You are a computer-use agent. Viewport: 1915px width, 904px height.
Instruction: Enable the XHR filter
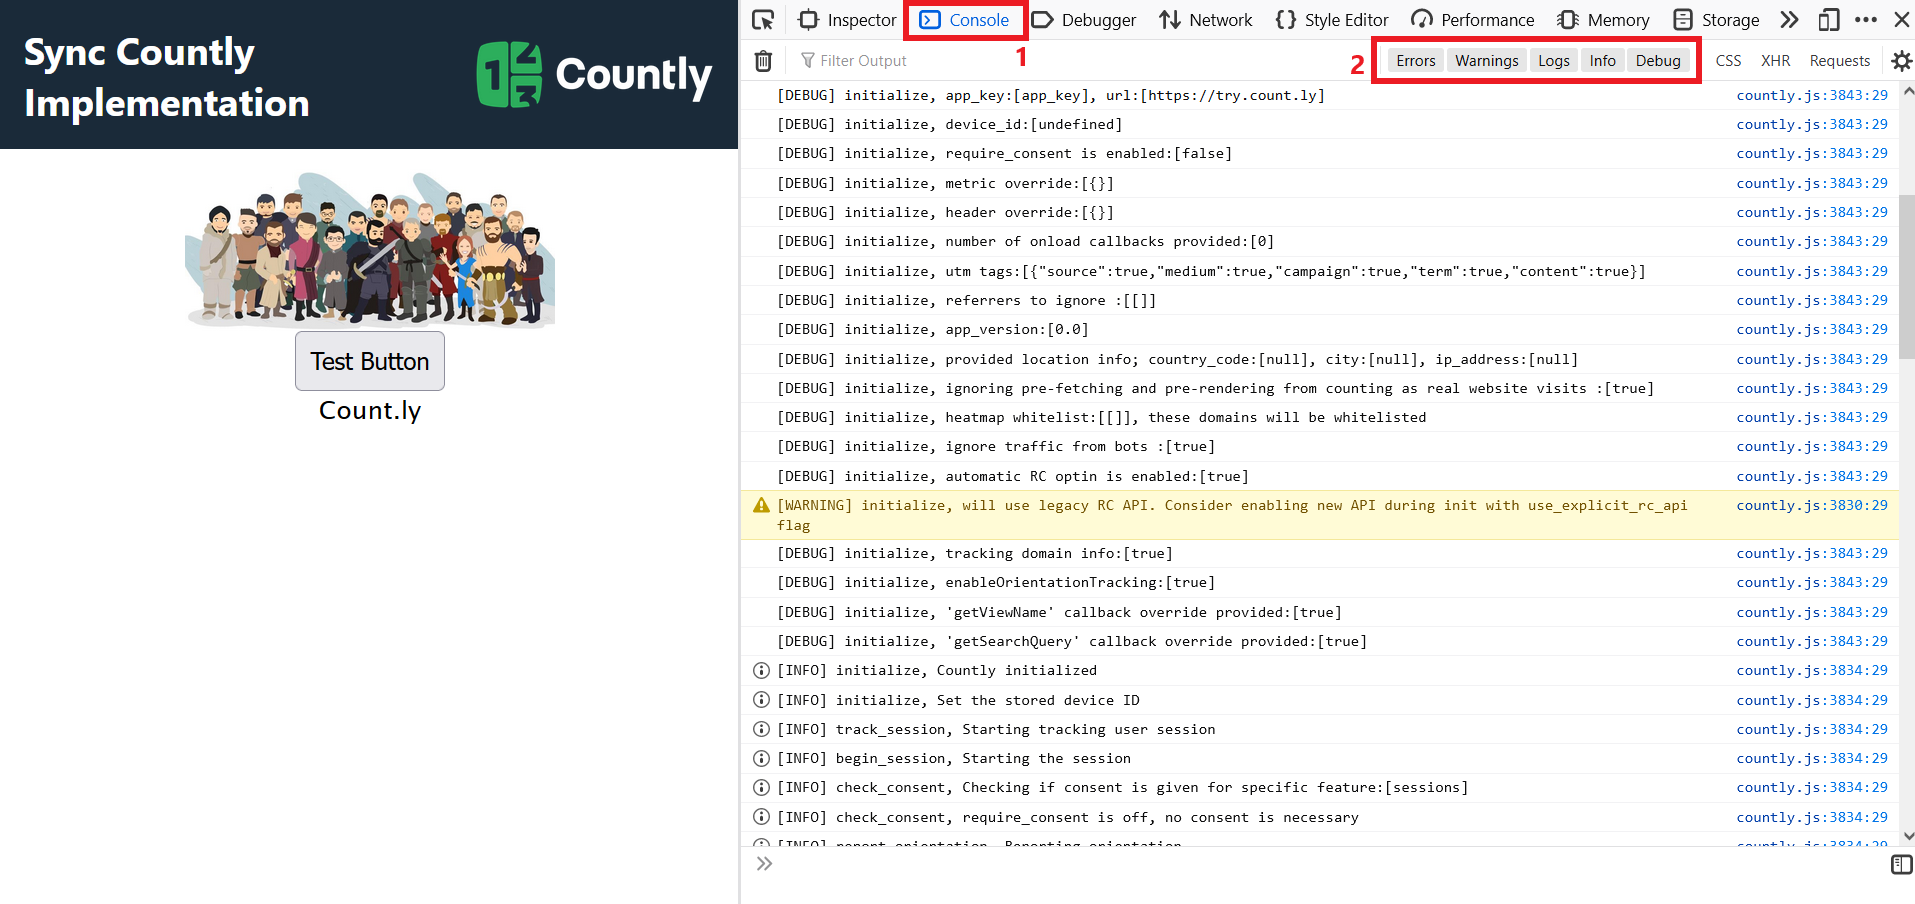(x=1775, y=60)
